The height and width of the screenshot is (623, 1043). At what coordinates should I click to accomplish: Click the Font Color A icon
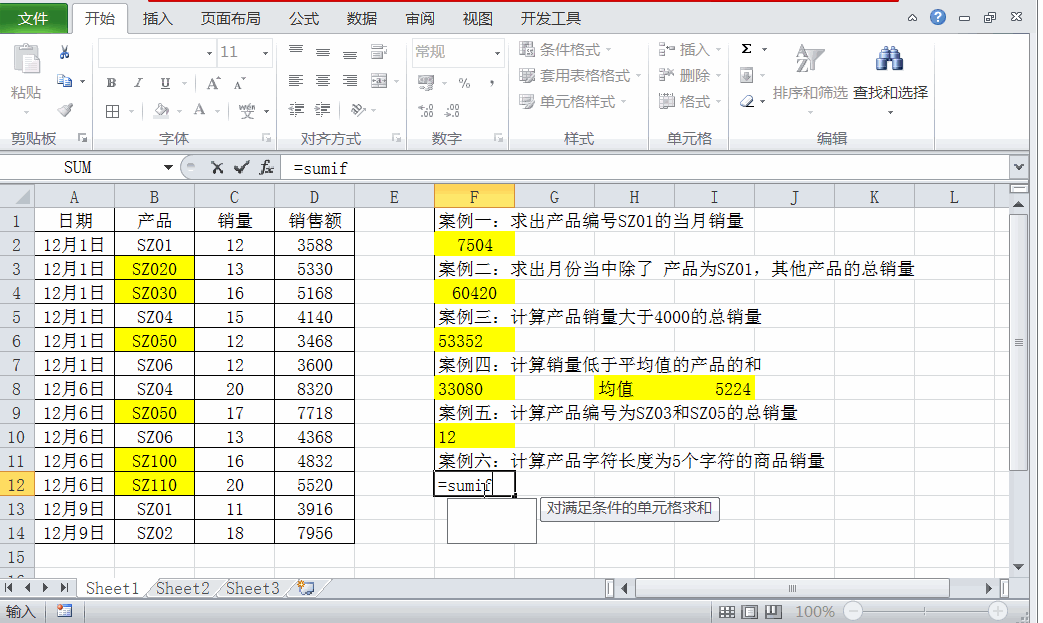click(200, 110)
